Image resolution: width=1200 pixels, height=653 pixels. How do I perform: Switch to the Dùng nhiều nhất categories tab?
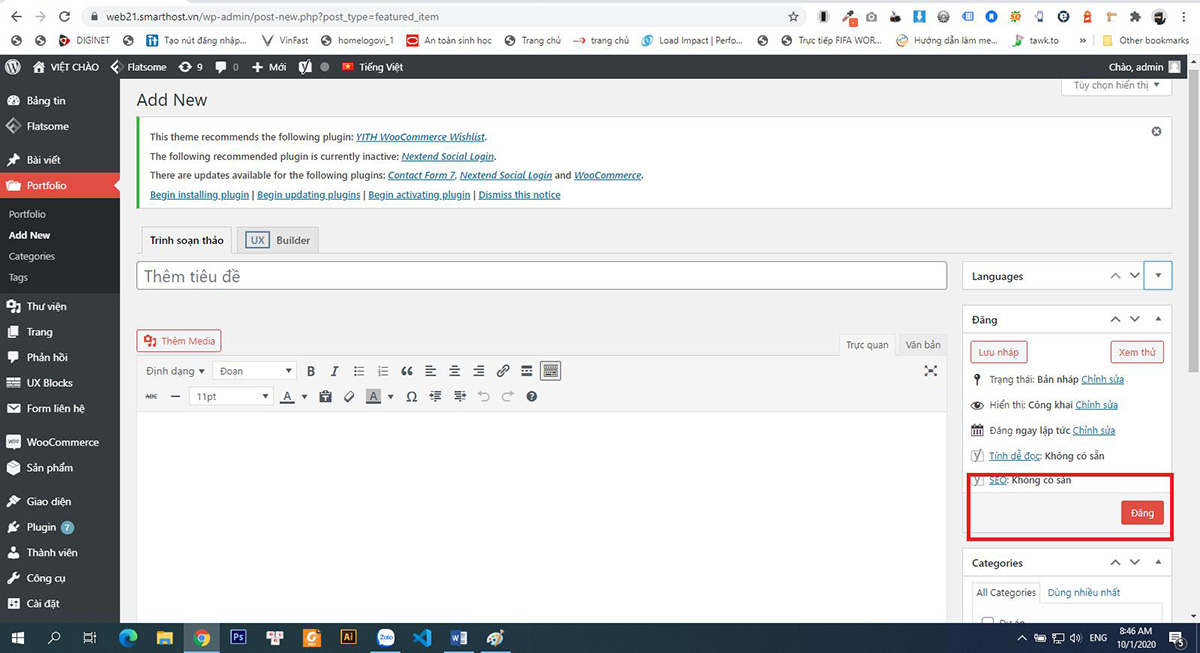1083,592
